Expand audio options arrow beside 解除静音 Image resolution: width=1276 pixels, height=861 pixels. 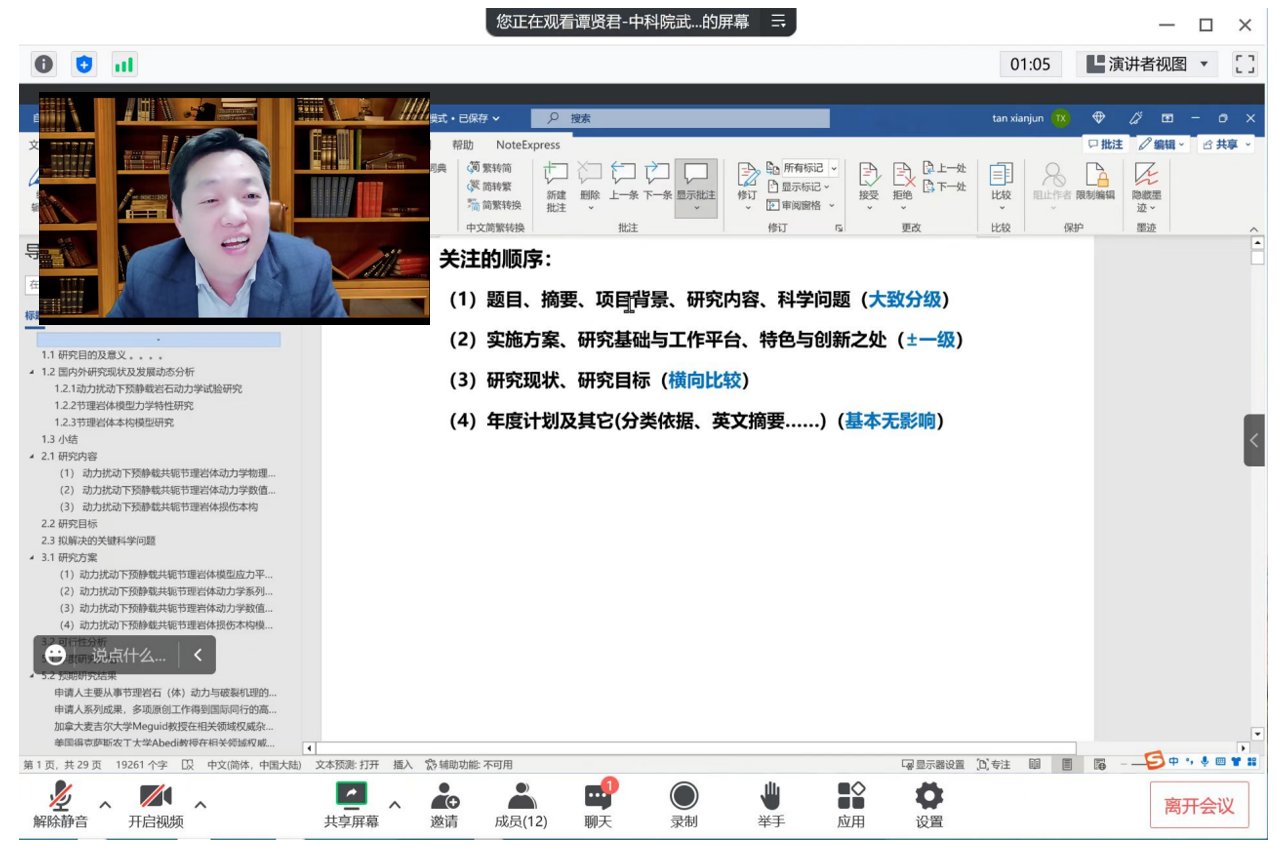click(105, 804)
